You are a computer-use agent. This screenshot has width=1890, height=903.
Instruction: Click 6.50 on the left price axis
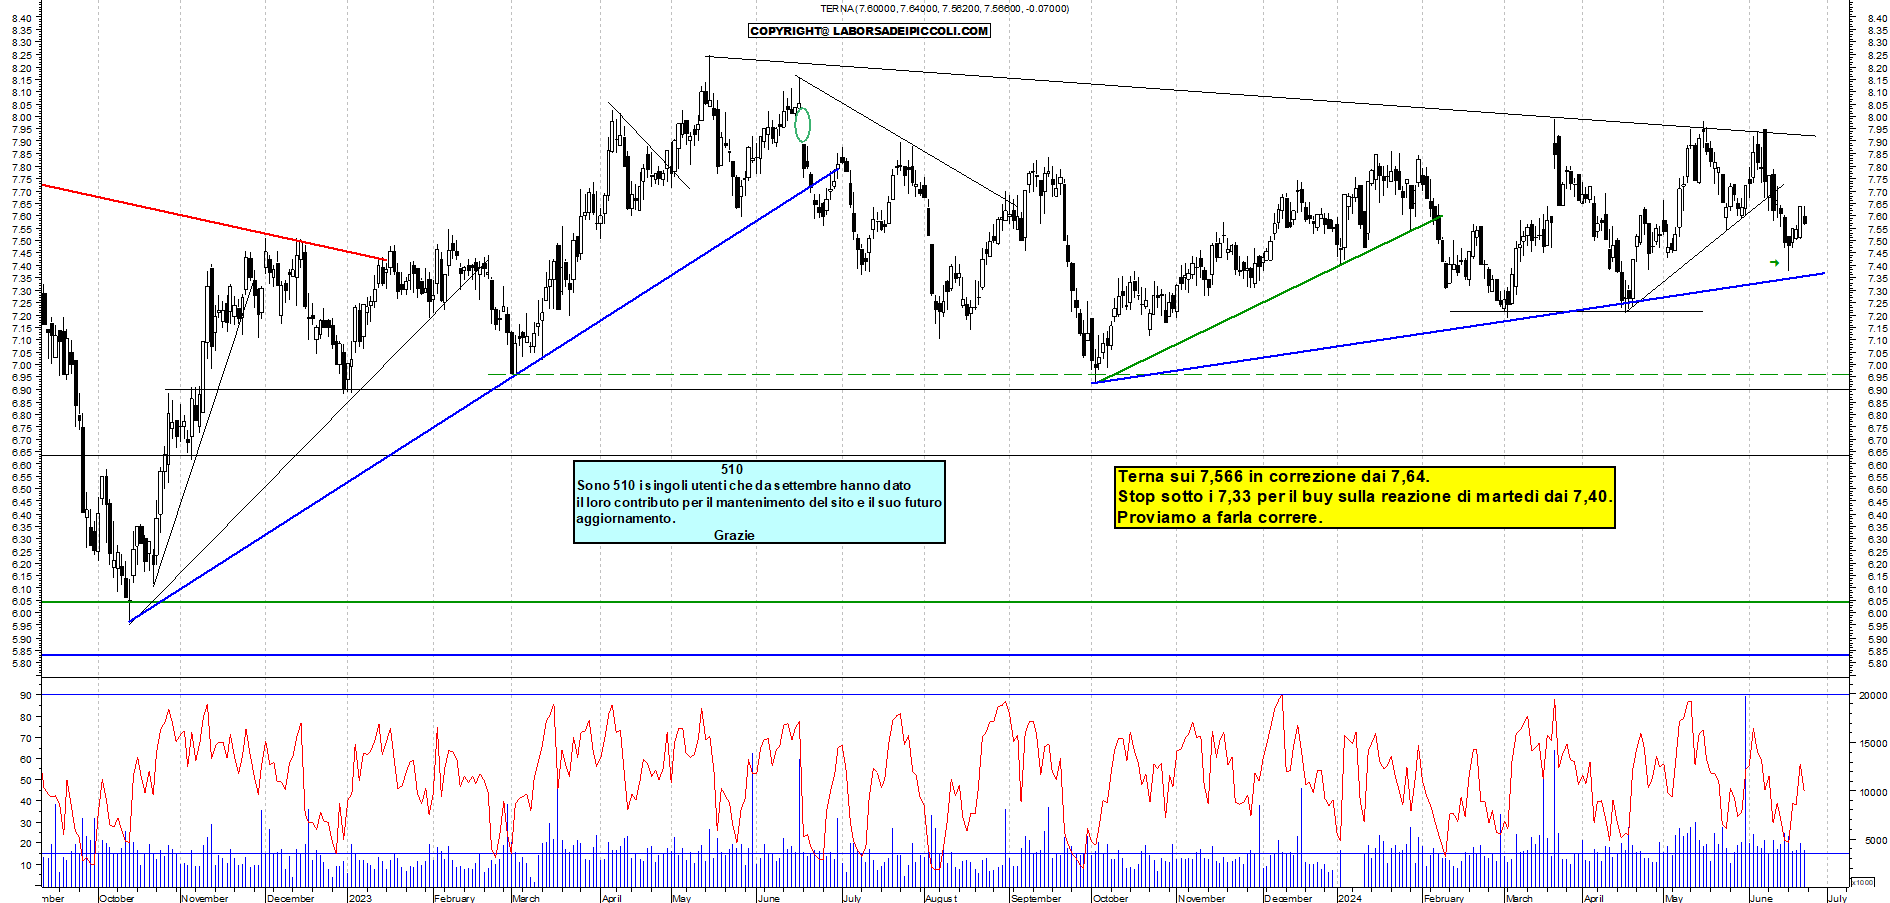pos(22,490)
